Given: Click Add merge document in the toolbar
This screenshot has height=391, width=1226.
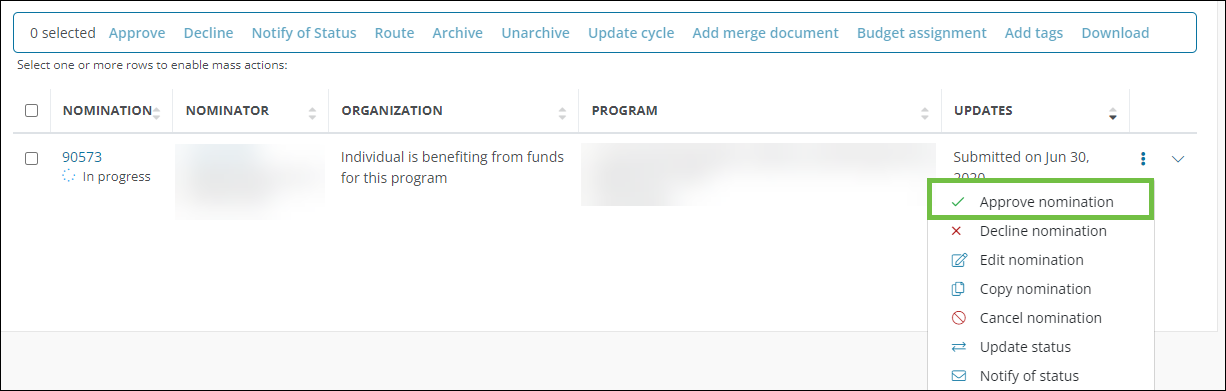Looking at the screenshot, I should pos(765,33).
